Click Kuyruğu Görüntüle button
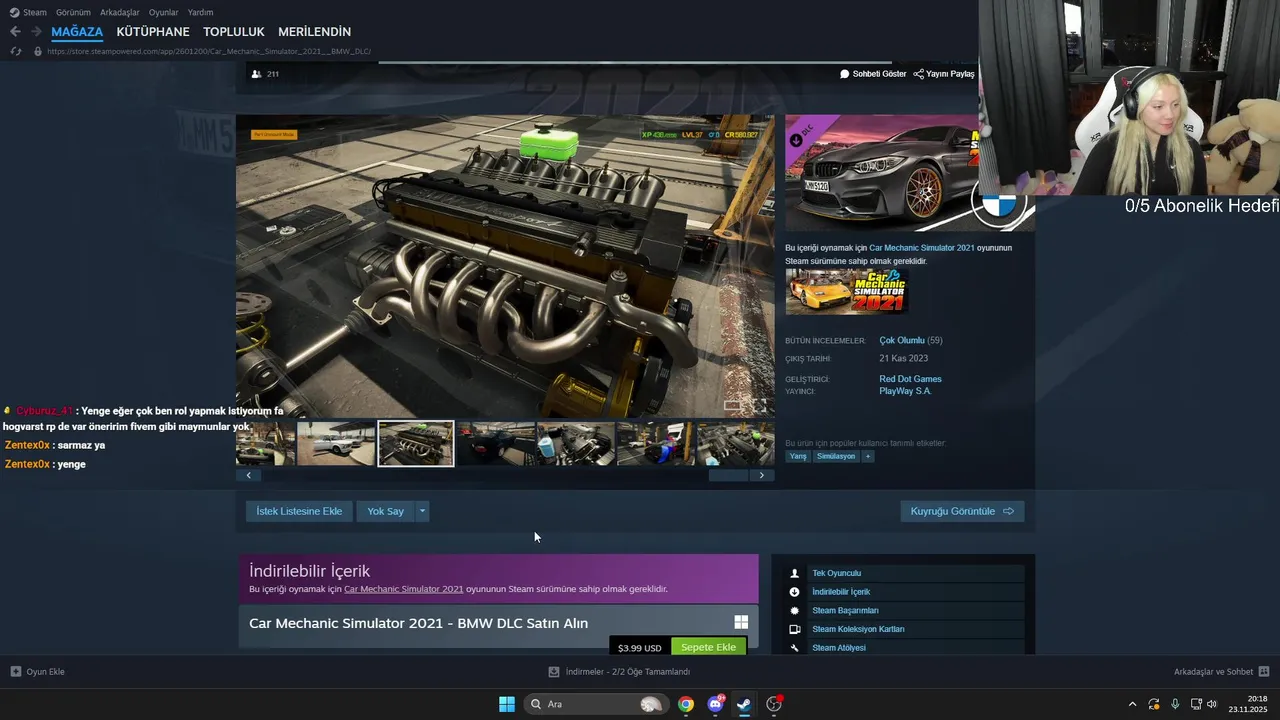Screen dimensions: 1280x720 962,511
